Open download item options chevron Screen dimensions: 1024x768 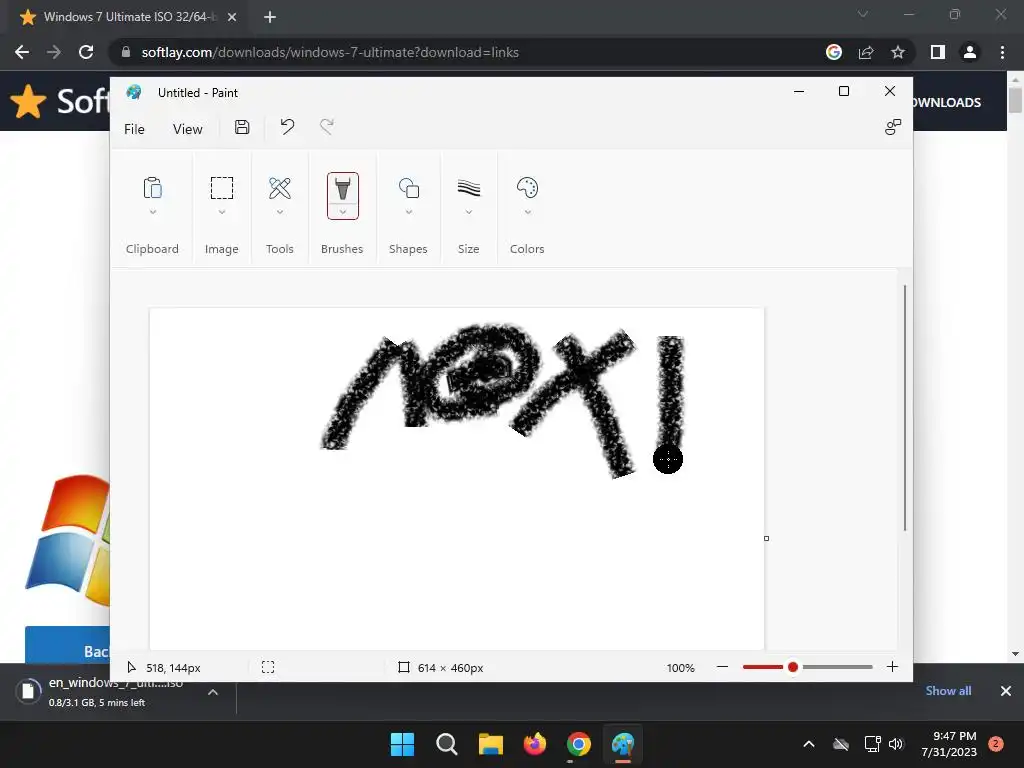(x=213, y=692)
